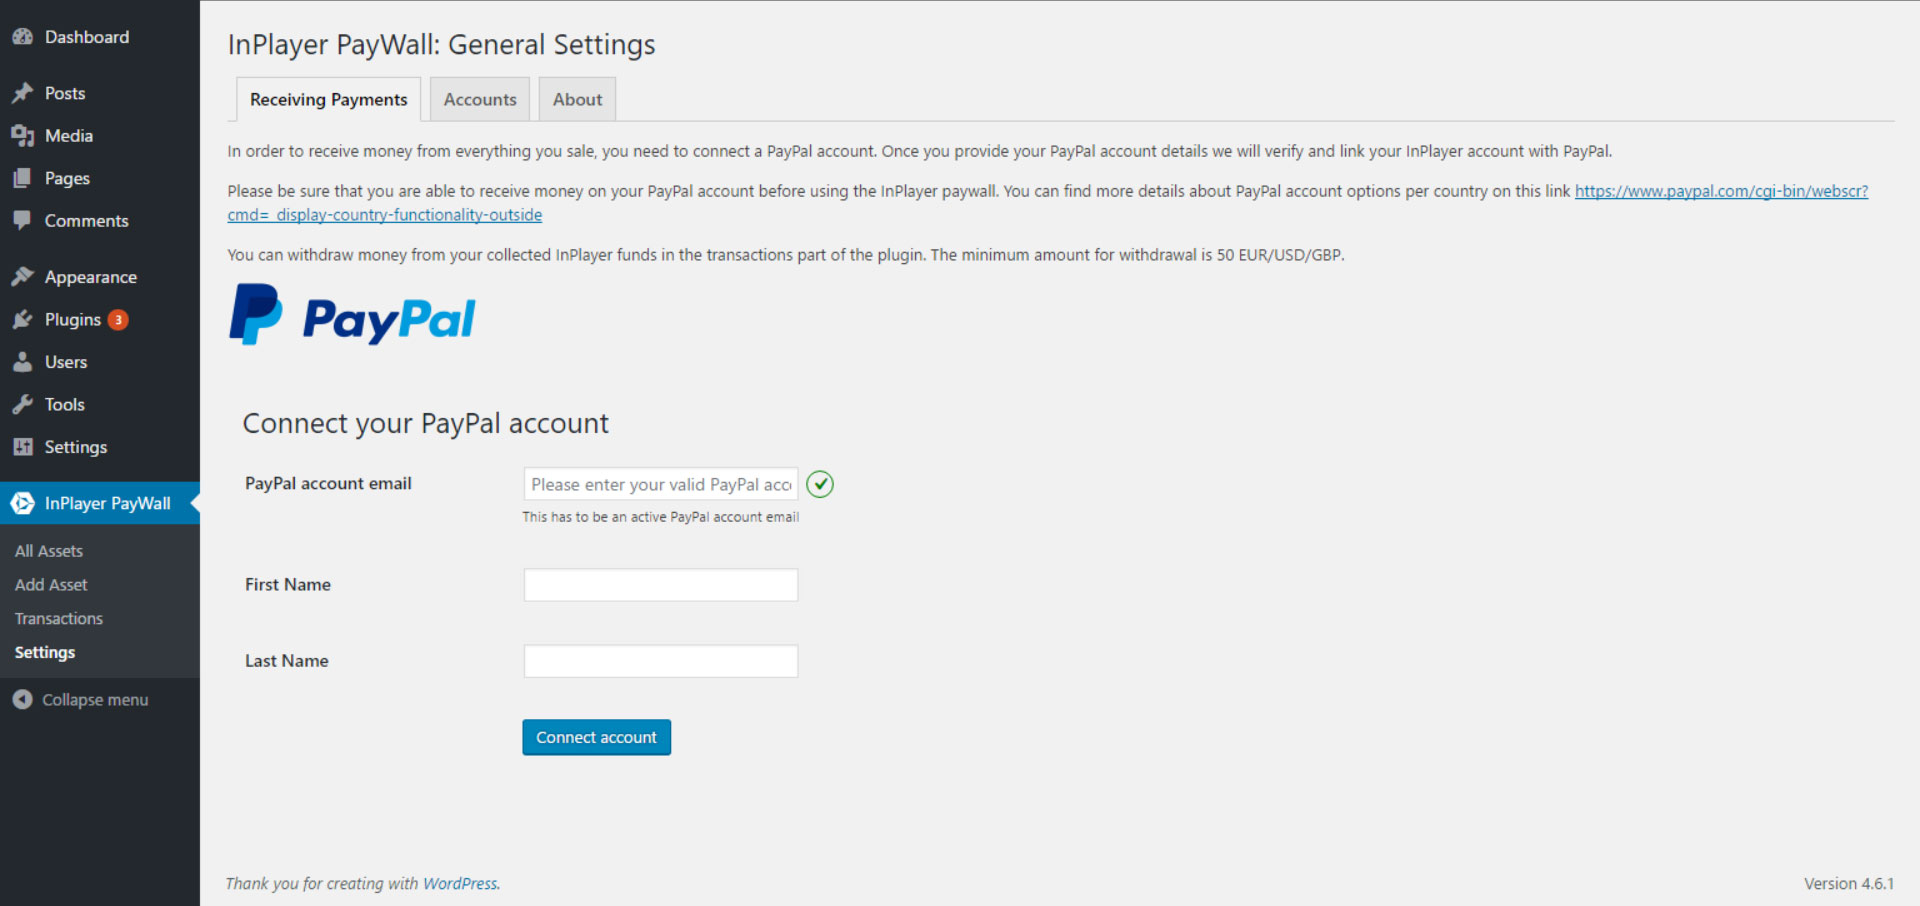Image resolution: width=1920 pixels, height=906 pixels.
Task: Open the Dashboard menu item
Action: coord(100,37)
